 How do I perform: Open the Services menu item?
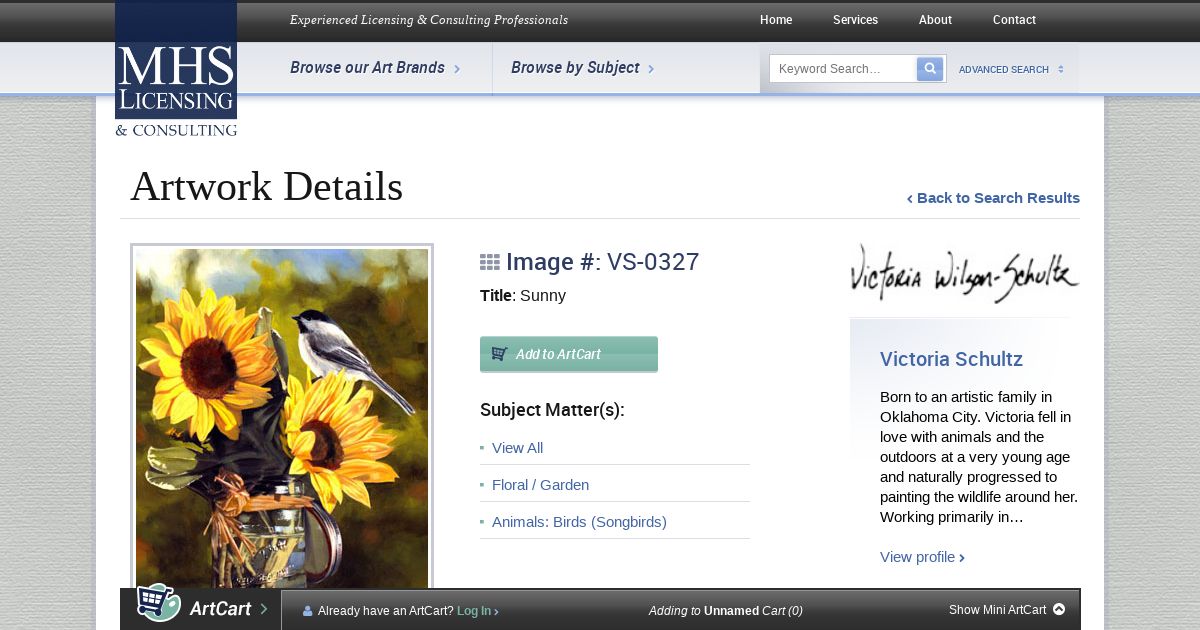click(855, 20)
